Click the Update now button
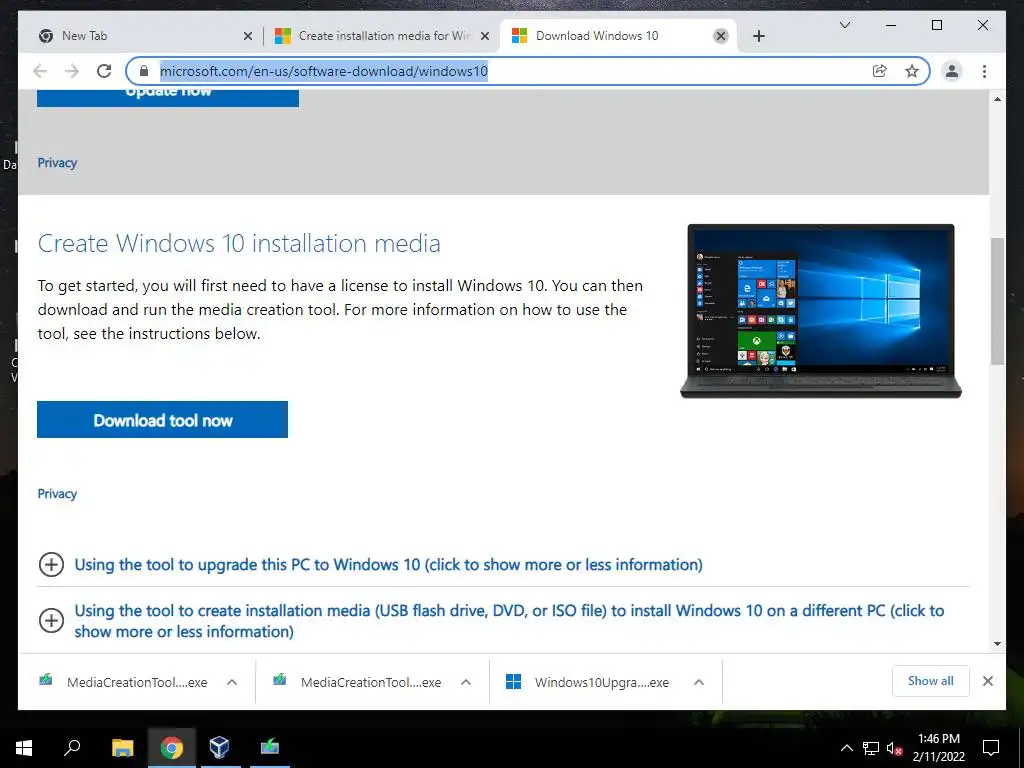 pyautogui.click(x=168, y=98)
